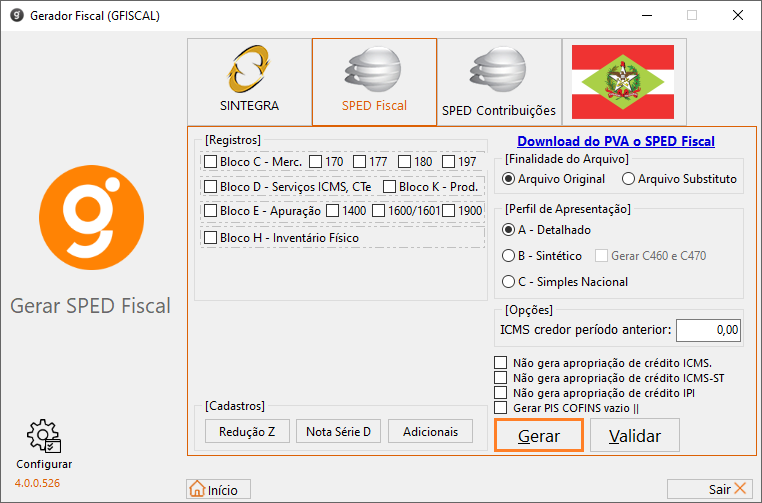Click the orange Gerador Fiscal logo
The width and height of the screenshot is (762, 503).
[91, 217]
